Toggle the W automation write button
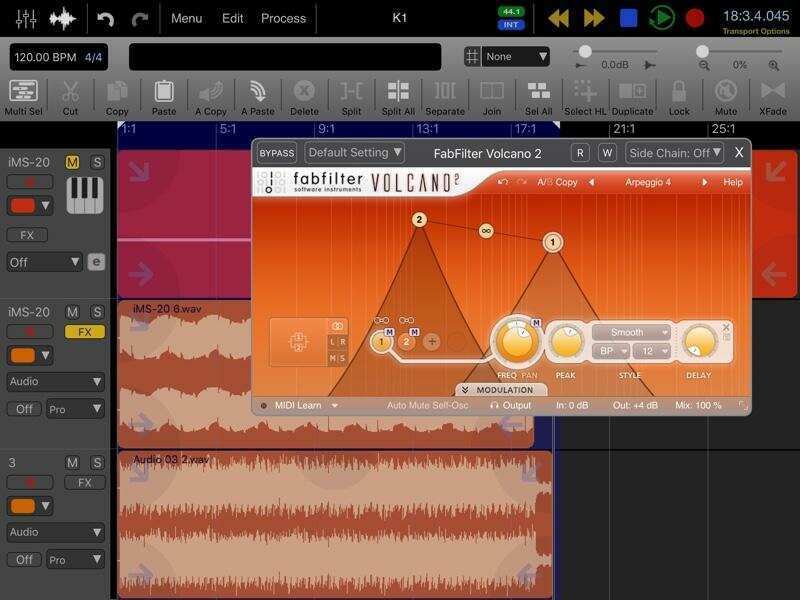The image size is (800, 600). pos(607,153)
